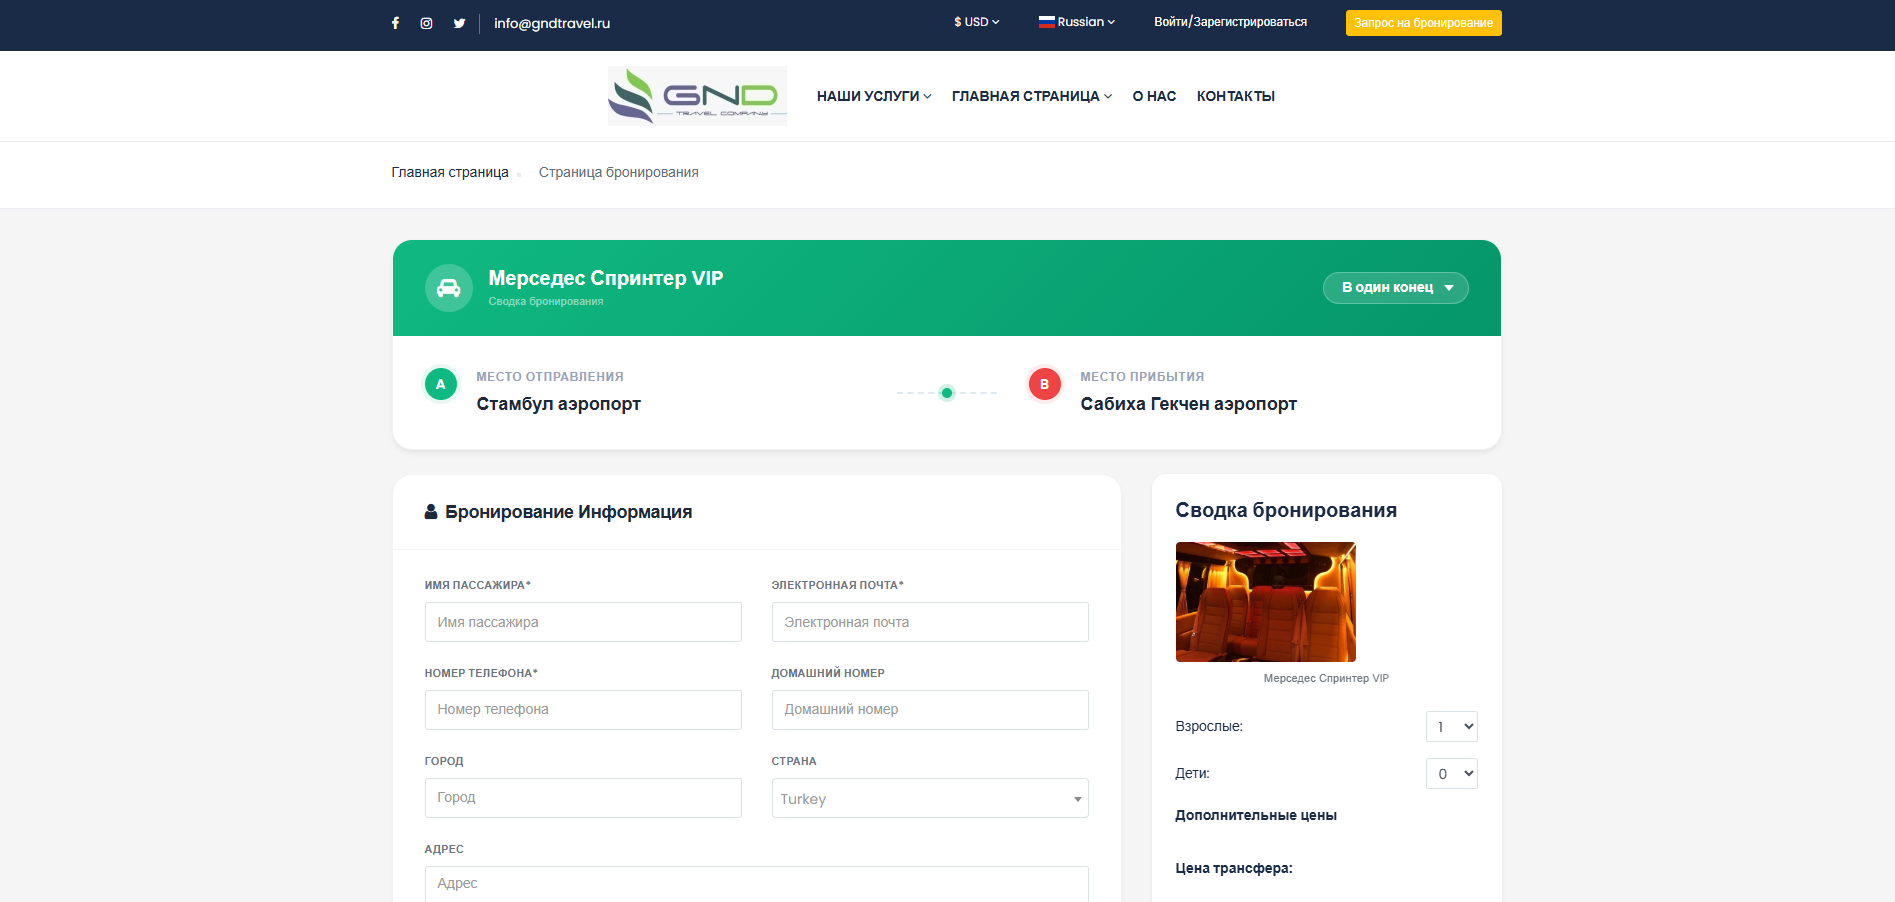Click the Дополнительные цены label
Screen dimensions: 1895x902
pyautogui.click(x=1256, y=815)
